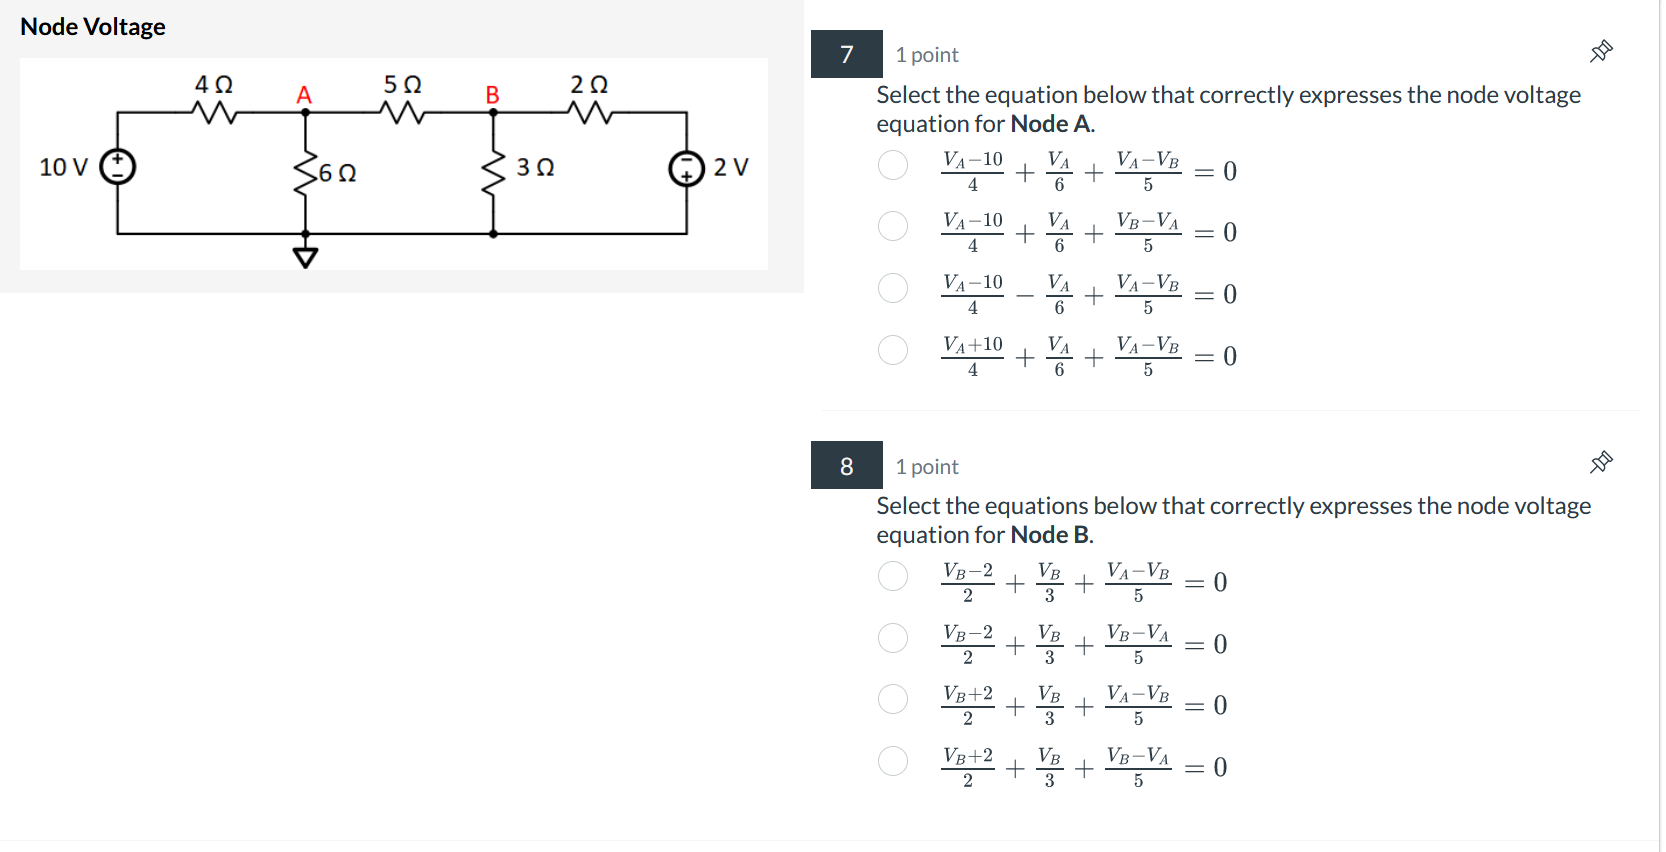Select the third option for Node B equation
The width and height of the screenshot is (1666, 852).
coord(893,699)
